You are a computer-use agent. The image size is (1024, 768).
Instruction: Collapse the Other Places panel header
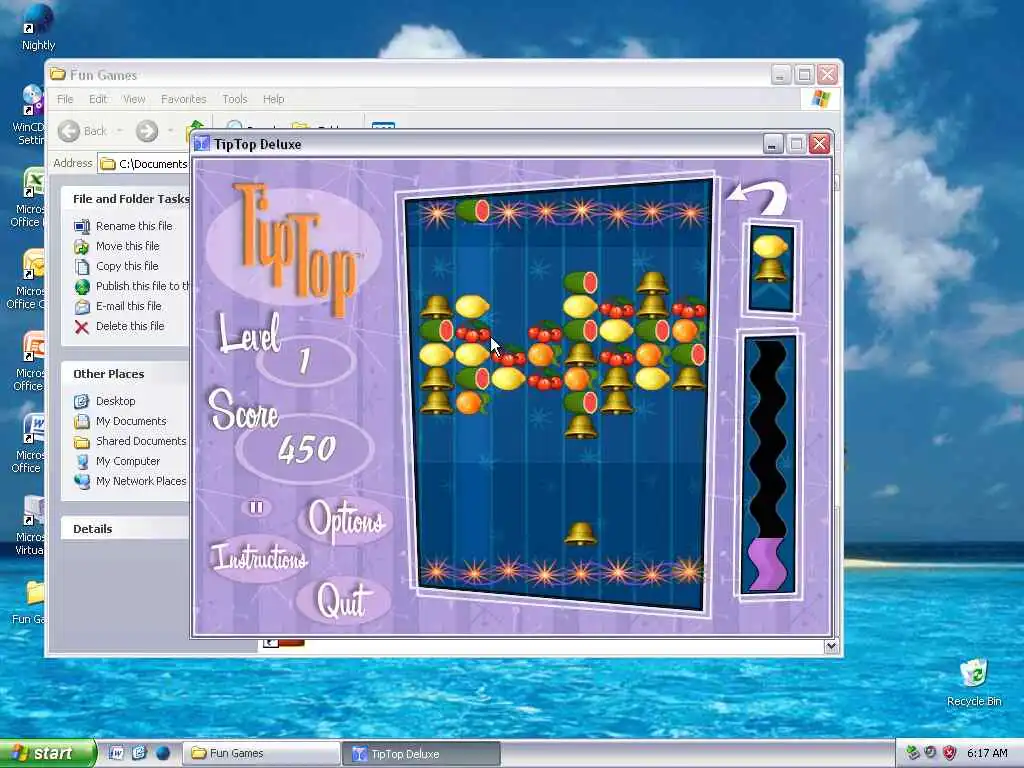(125, 374)
